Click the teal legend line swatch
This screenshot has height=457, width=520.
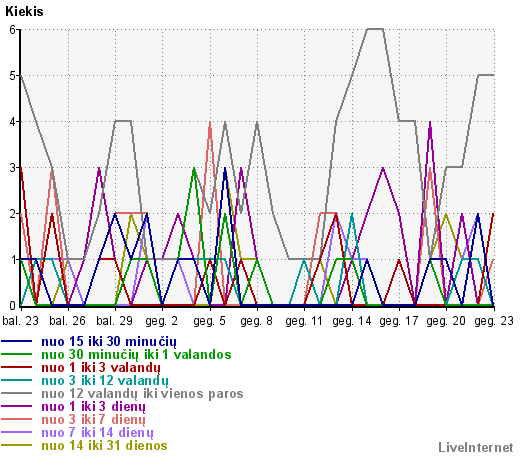(x=17, y=380)
